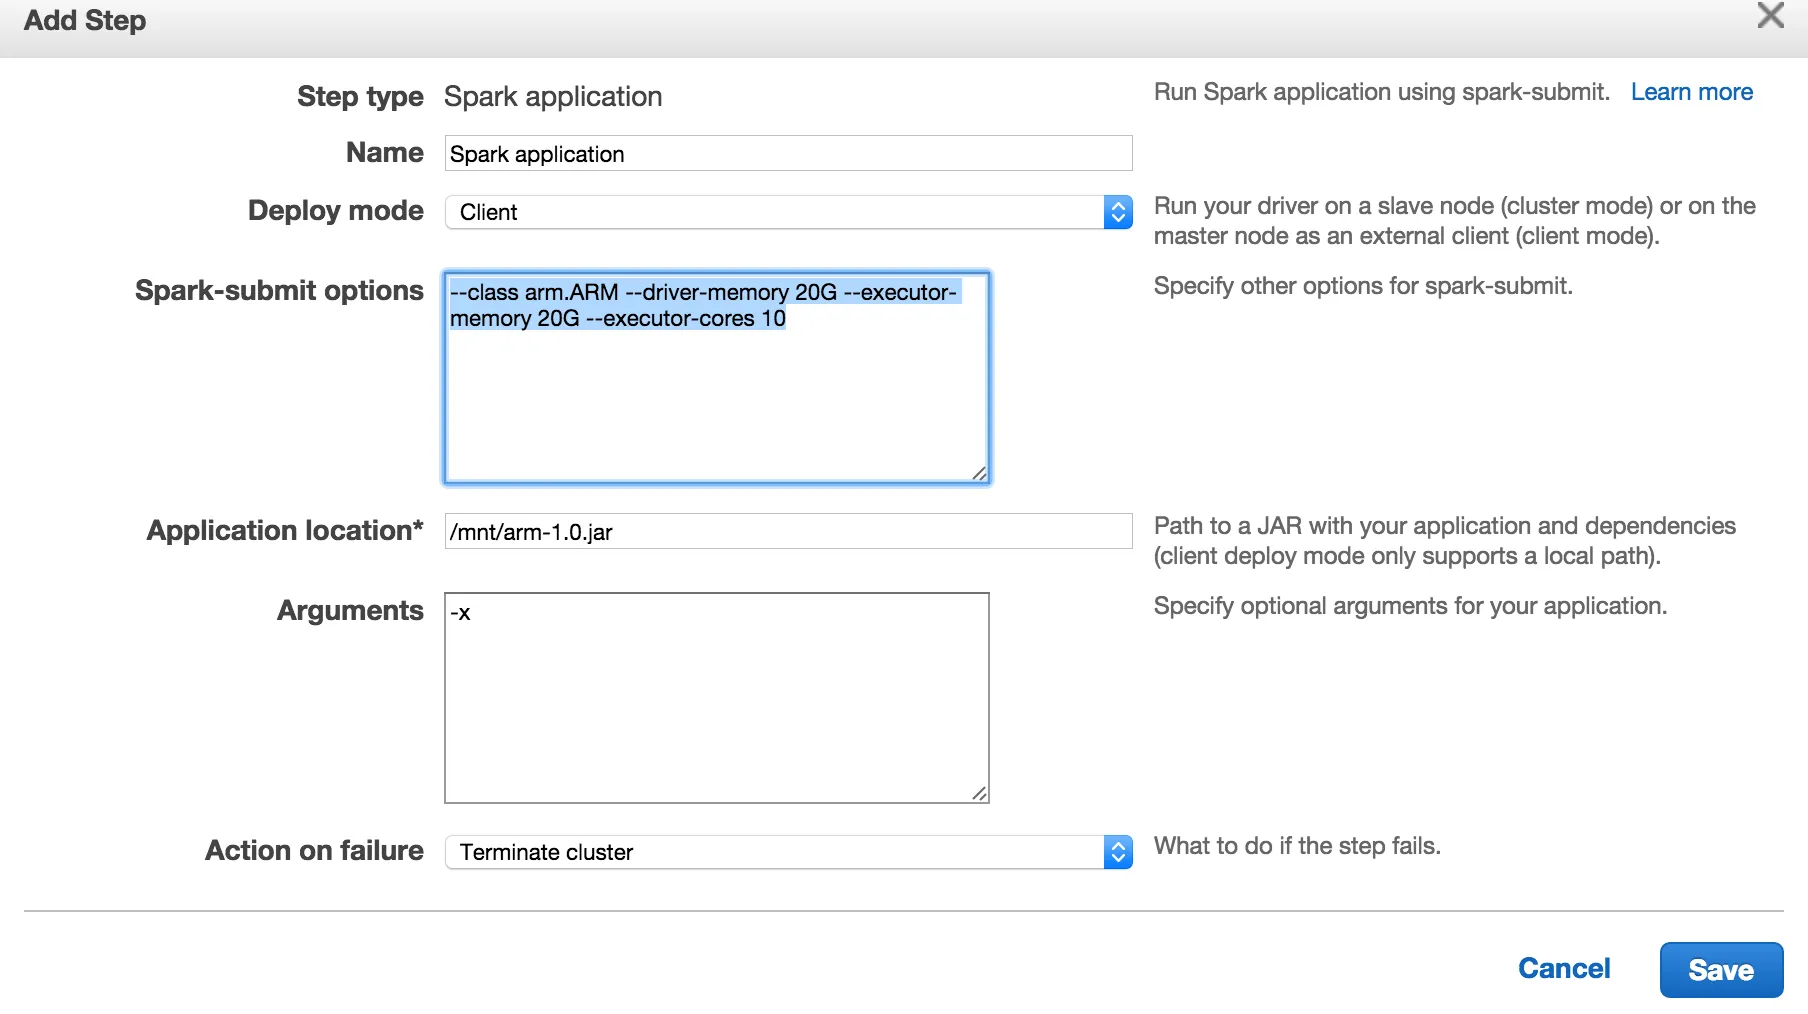1808x1014 pixels.
Task: Close the Add Step dialog with X
Action: click(x=1770, y=15)
